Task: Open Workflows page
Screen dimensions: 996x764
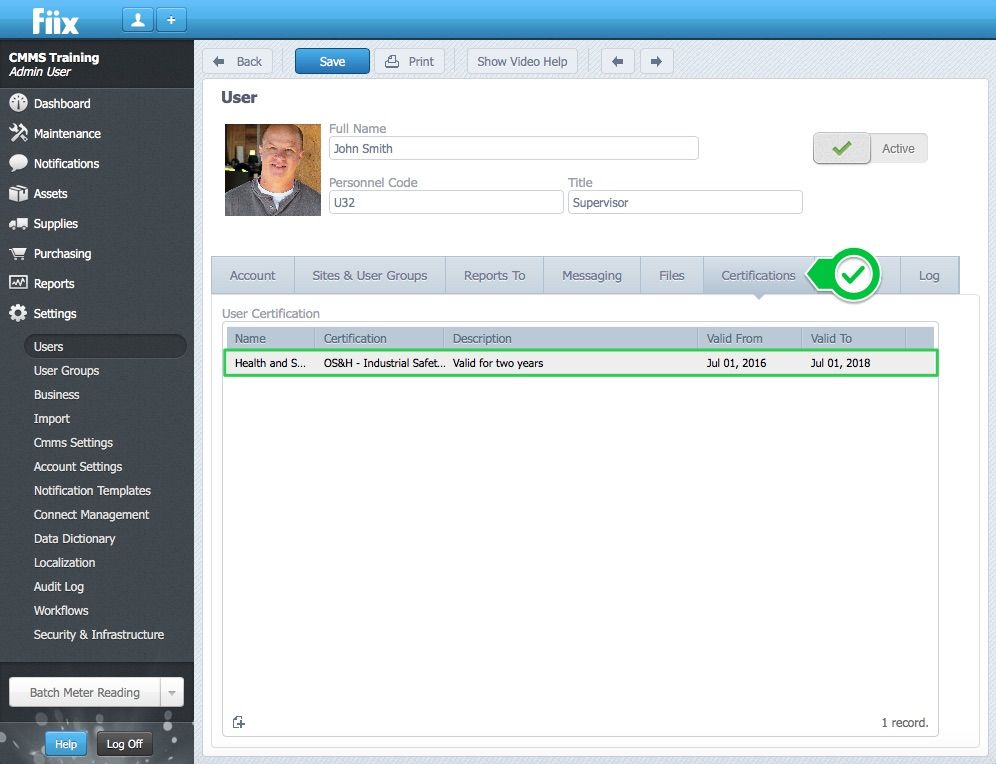Action: pyautogui.click(x=61, y=611)
